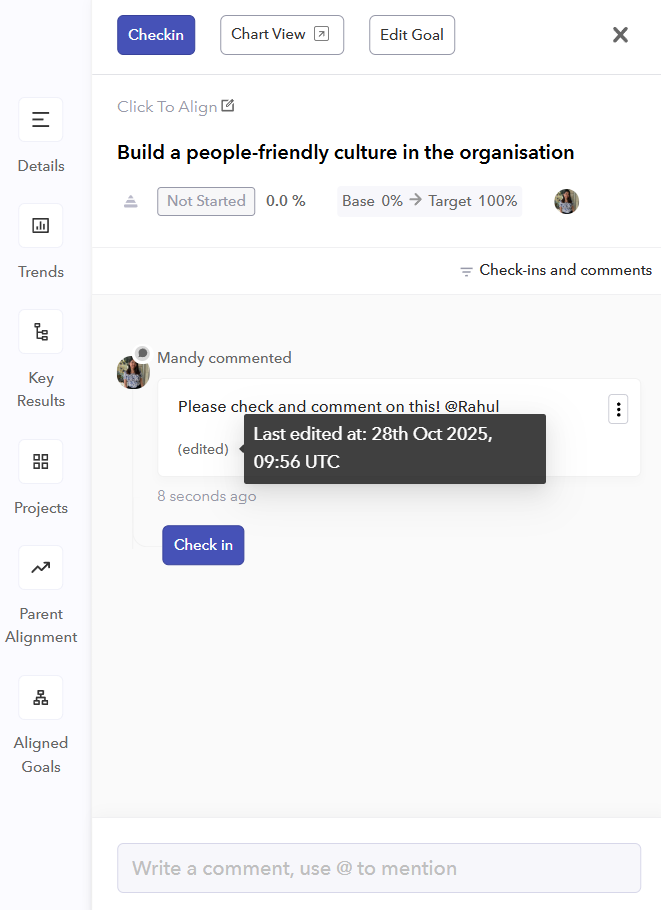Click the Edit Goal button
The height and width of the screenshot is (910, 661).
(412, 35)
